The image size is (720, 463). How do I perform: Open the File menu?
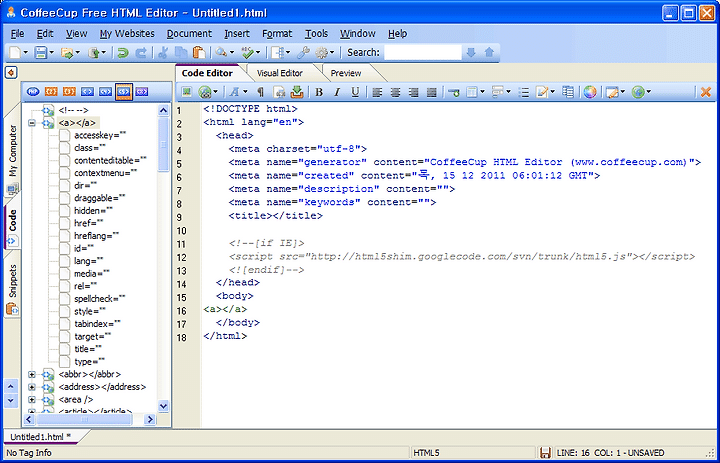17,34
